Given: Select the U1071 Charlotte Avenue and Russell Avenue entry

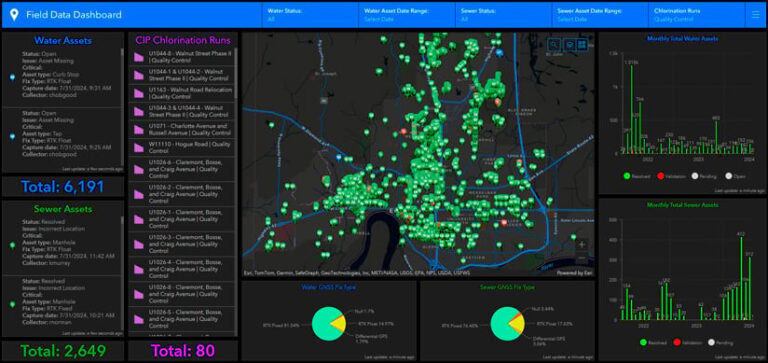Looking at the screenshot, I should [181, 129].
